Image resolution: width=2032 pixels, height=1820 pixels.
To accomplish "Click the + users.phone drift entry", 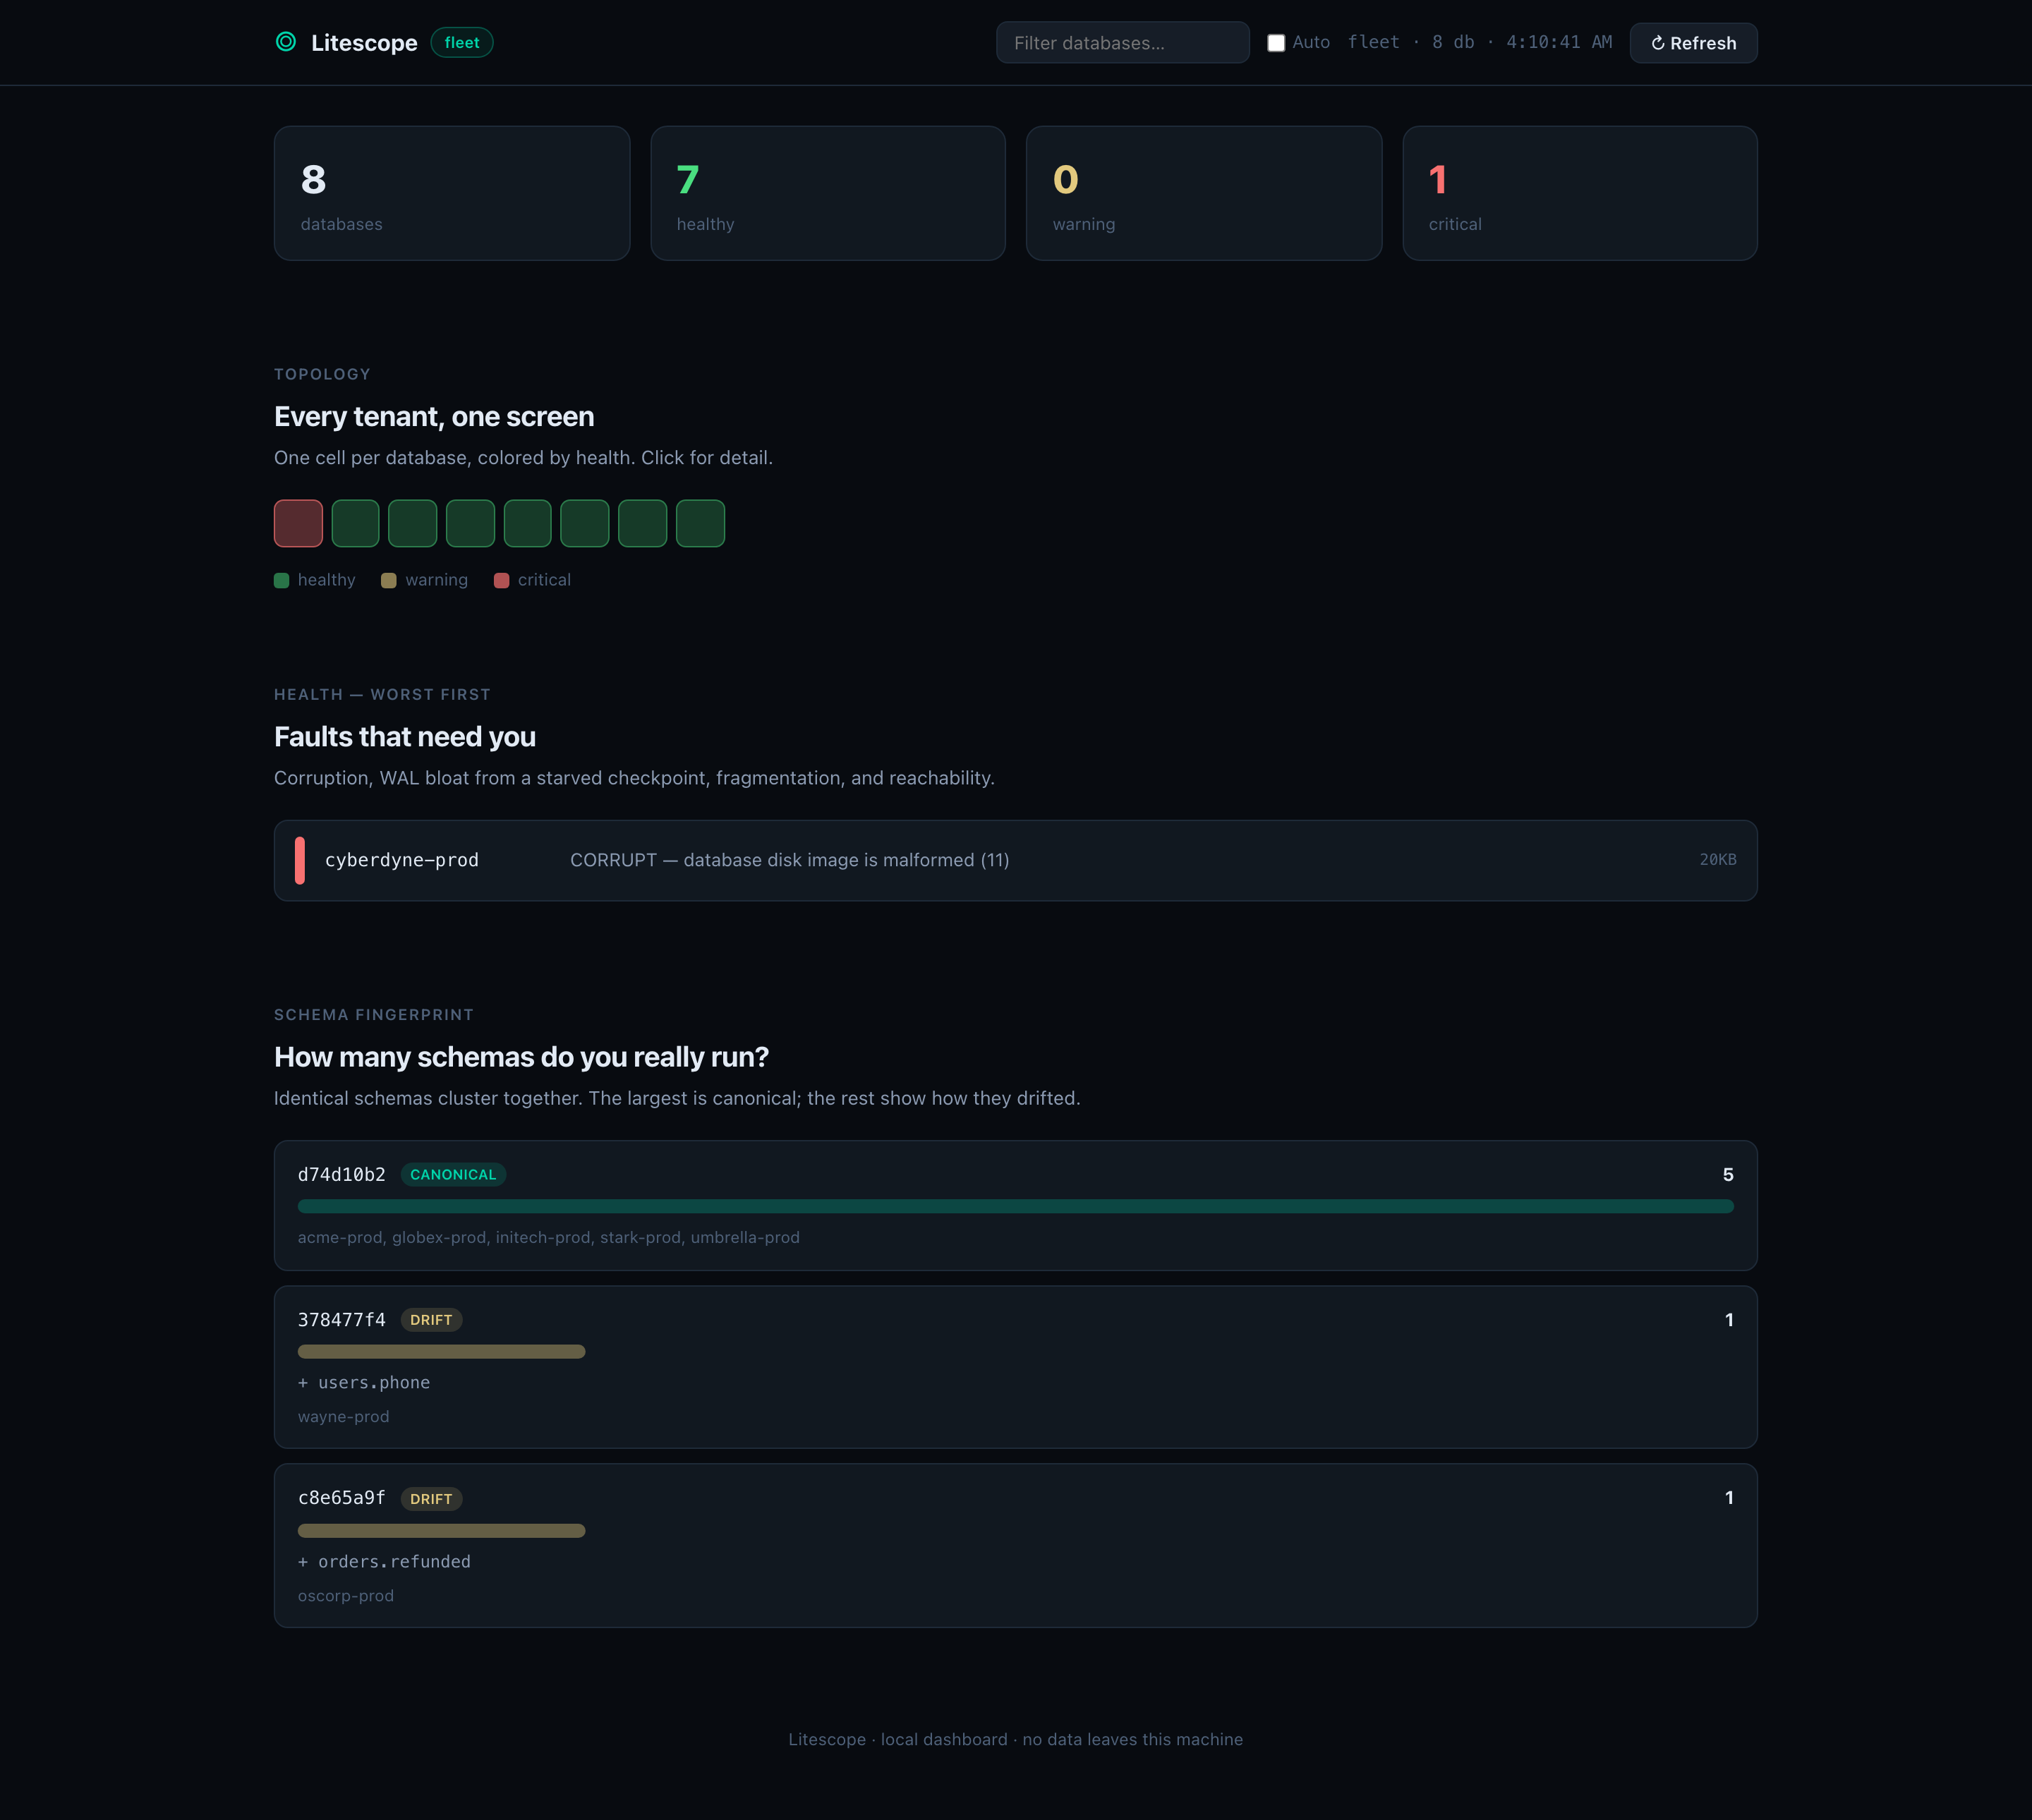I will click(x=364, y=1383).
